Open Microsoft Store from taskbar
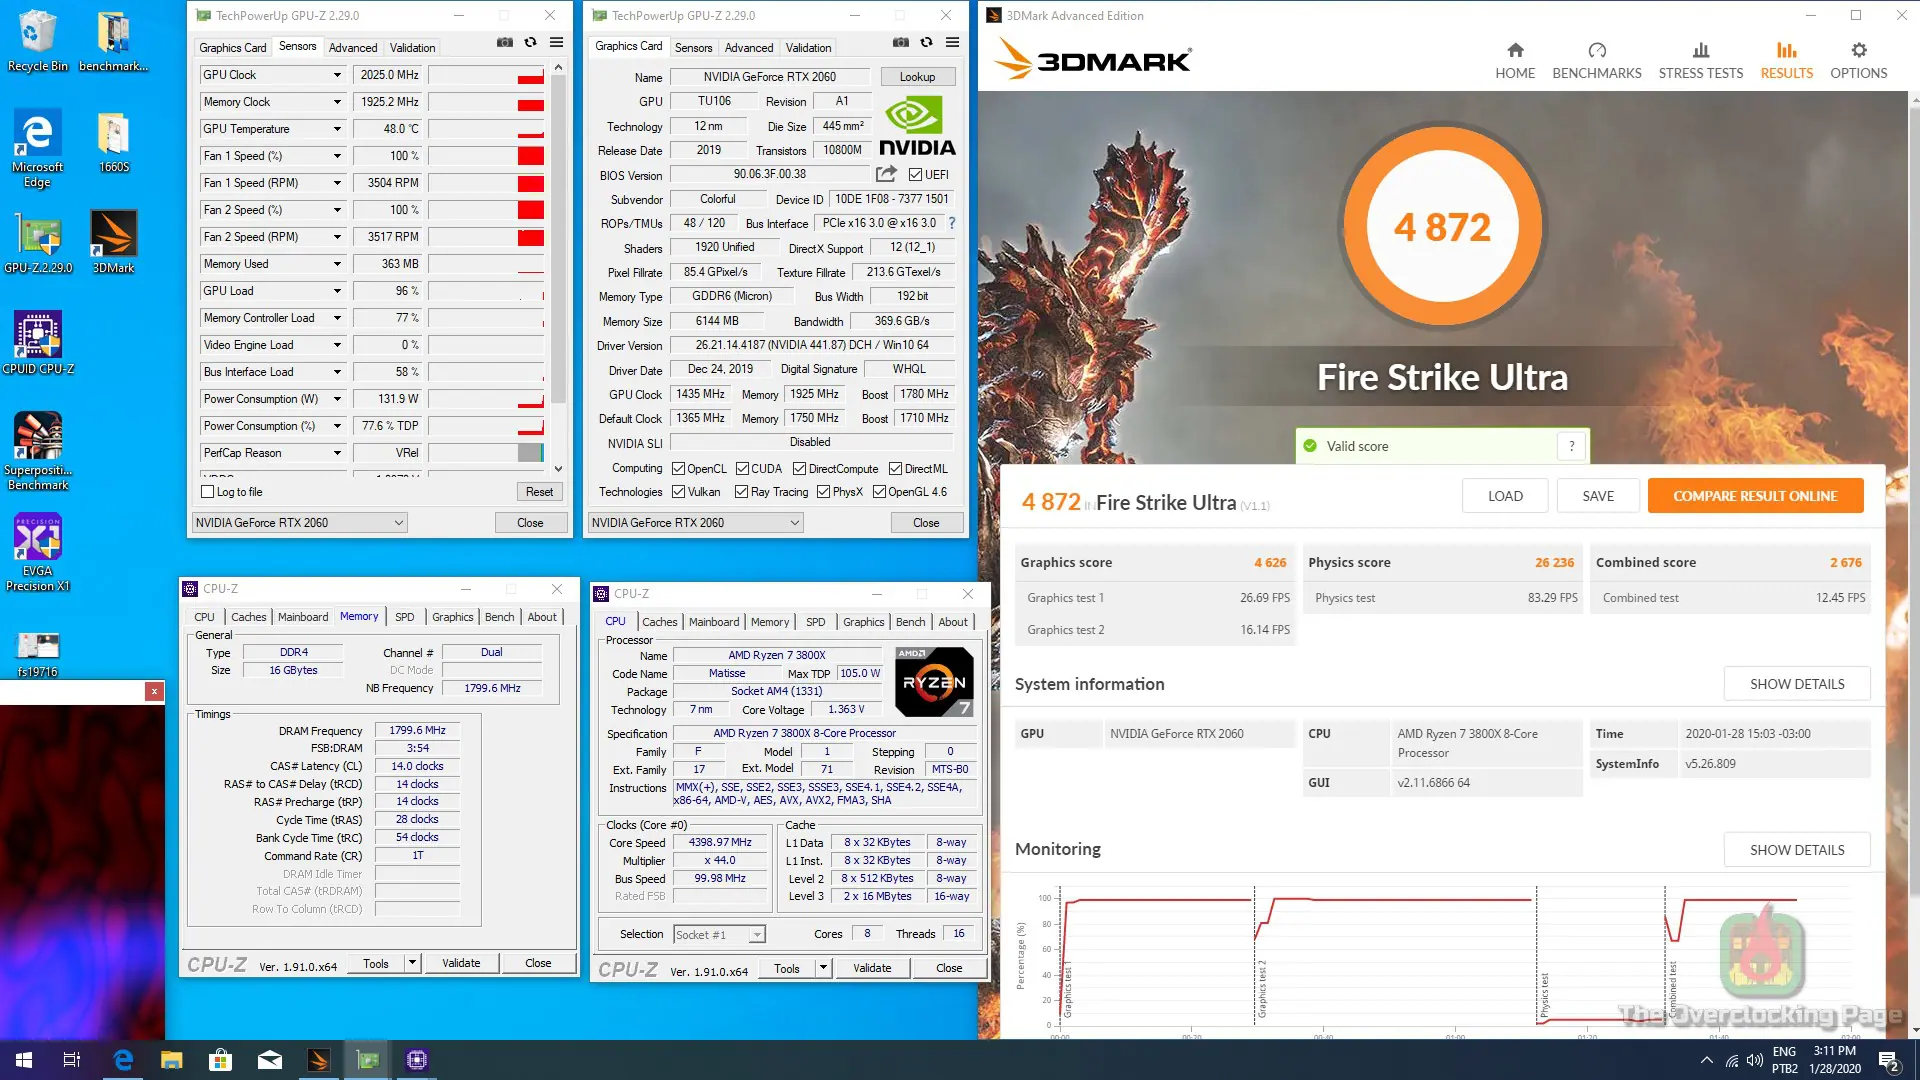 (x=221, y=1060)
